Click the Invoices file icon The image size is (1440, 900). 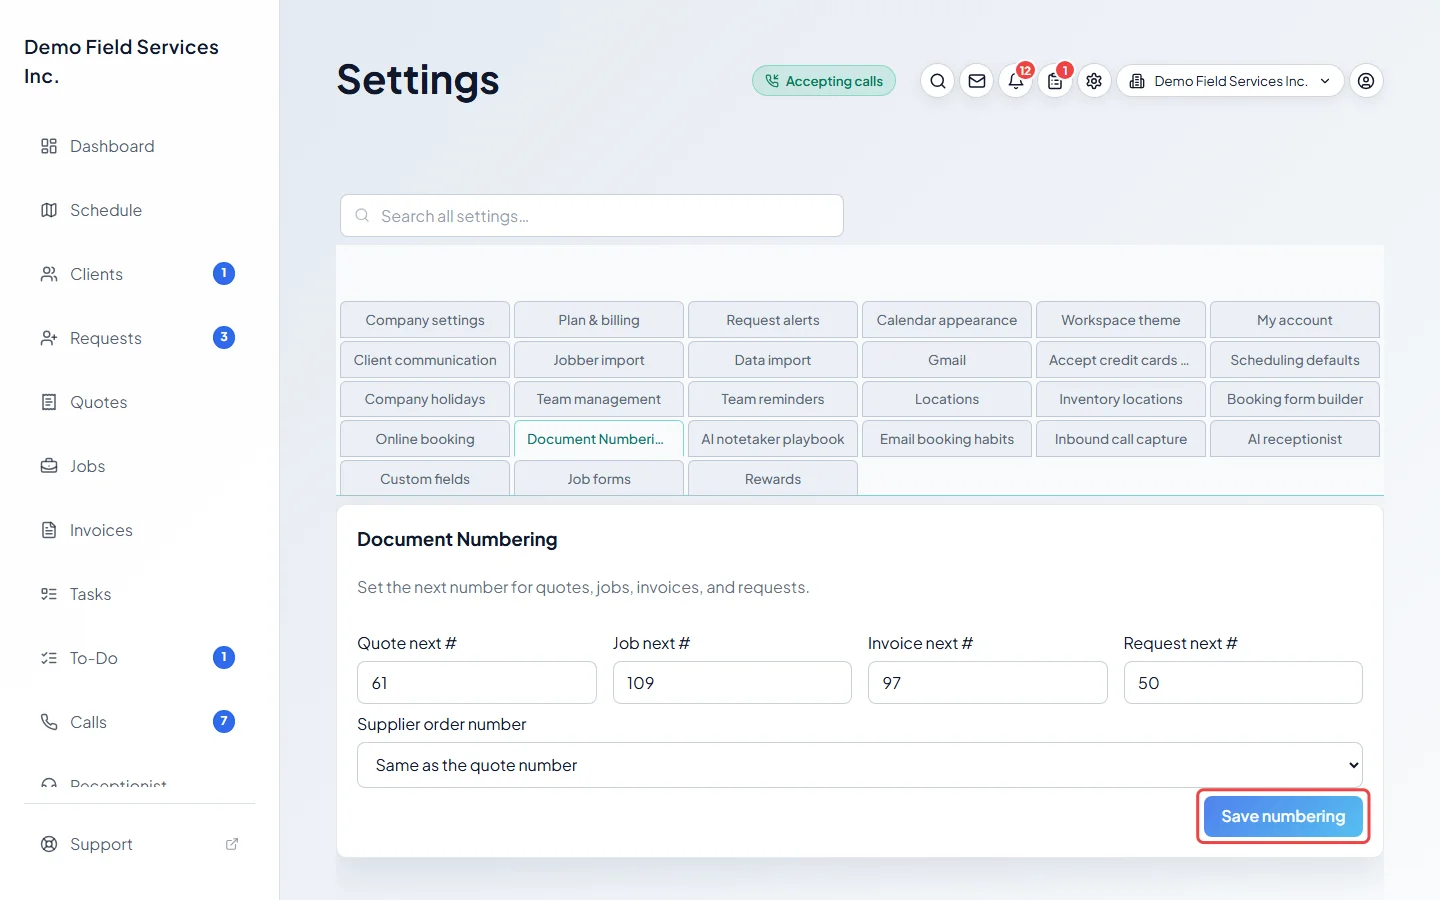point(49,530)
